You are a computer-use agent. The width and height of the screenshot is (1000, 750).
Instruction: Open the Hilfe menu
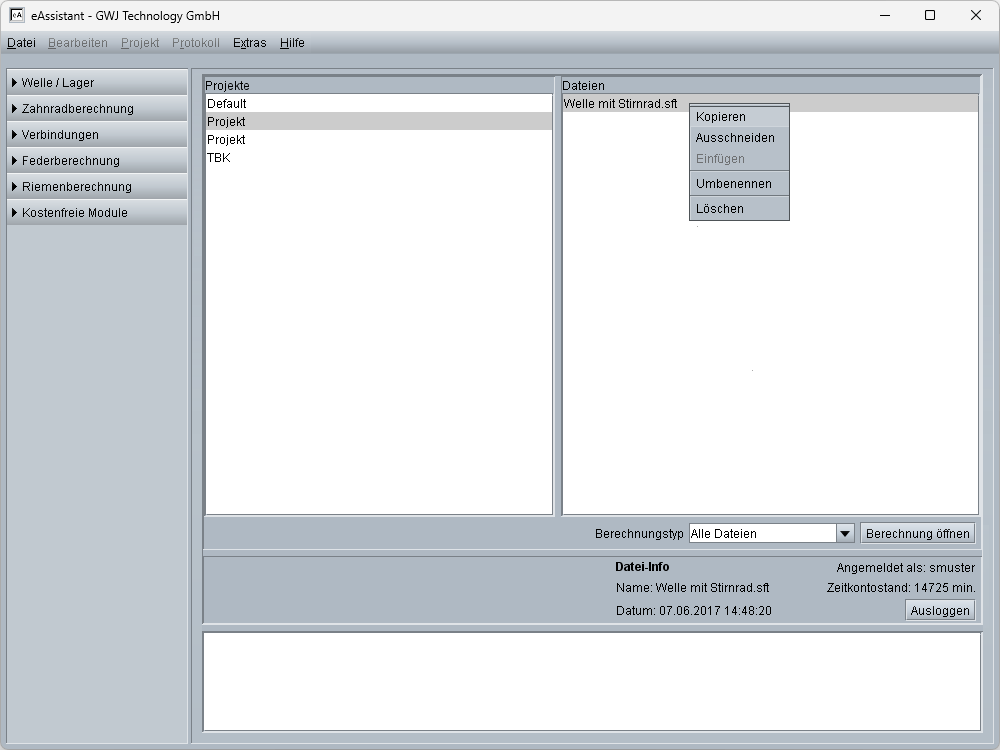point(292,43)
